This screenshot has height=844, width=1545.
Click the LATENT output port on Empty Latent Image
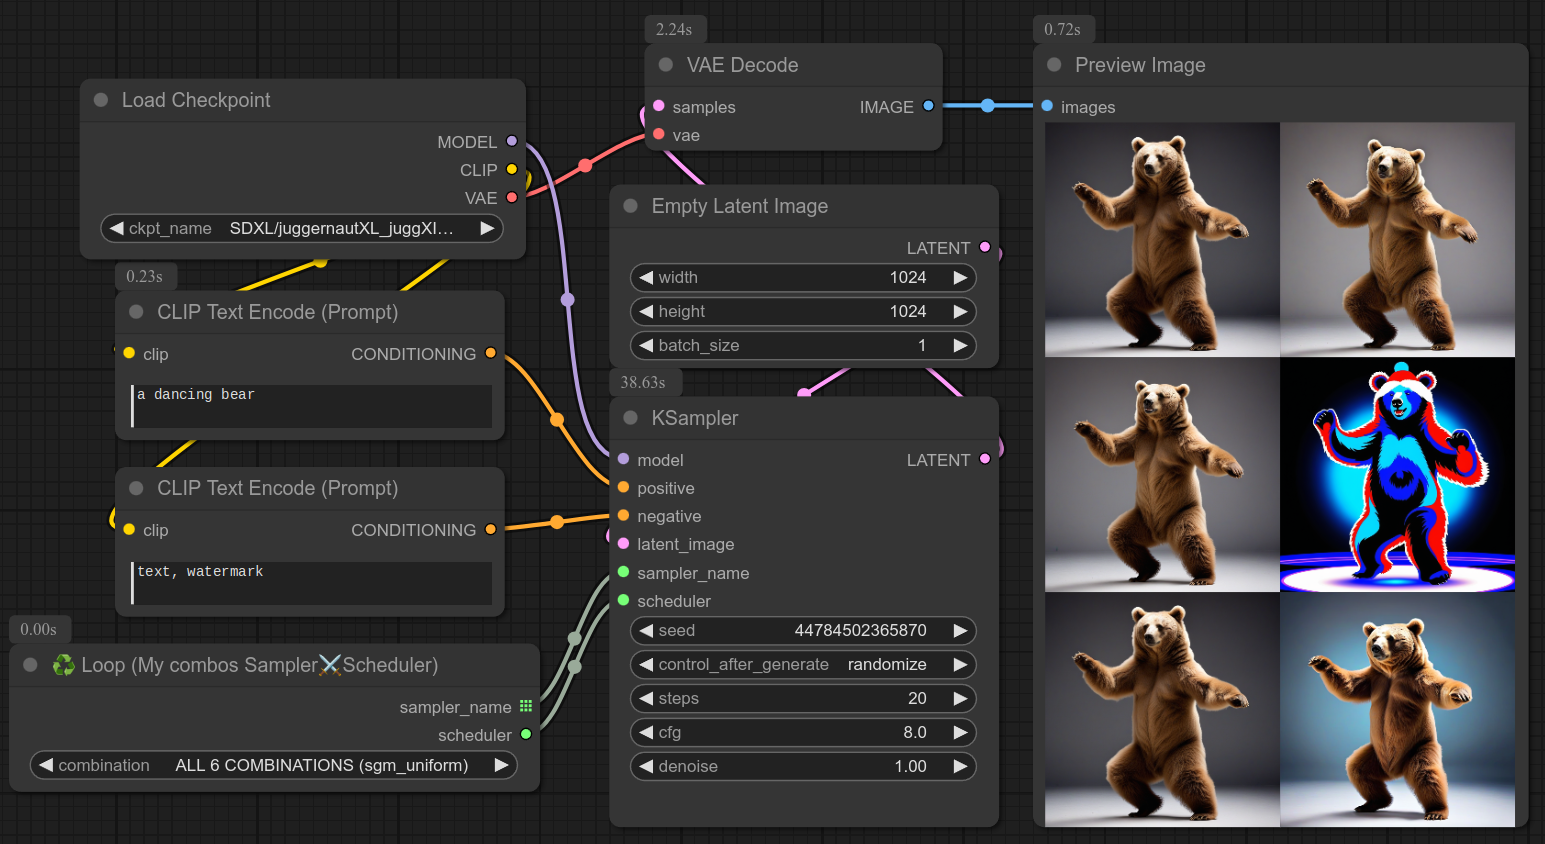tap(985, 247)
